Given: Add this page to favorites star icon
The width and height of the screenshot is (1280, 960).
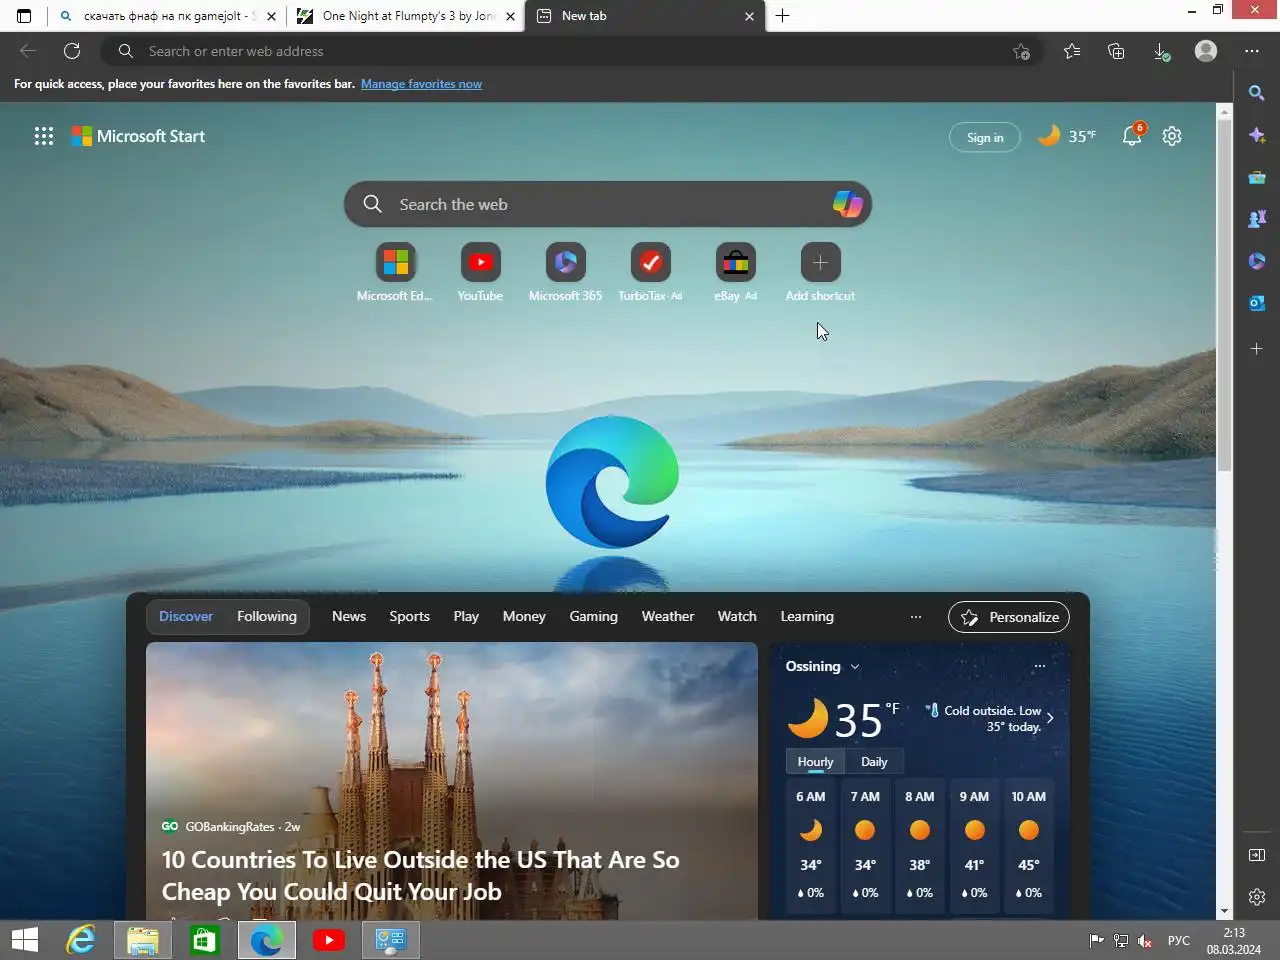Looking at the screenshot, I should point(1021,51).
